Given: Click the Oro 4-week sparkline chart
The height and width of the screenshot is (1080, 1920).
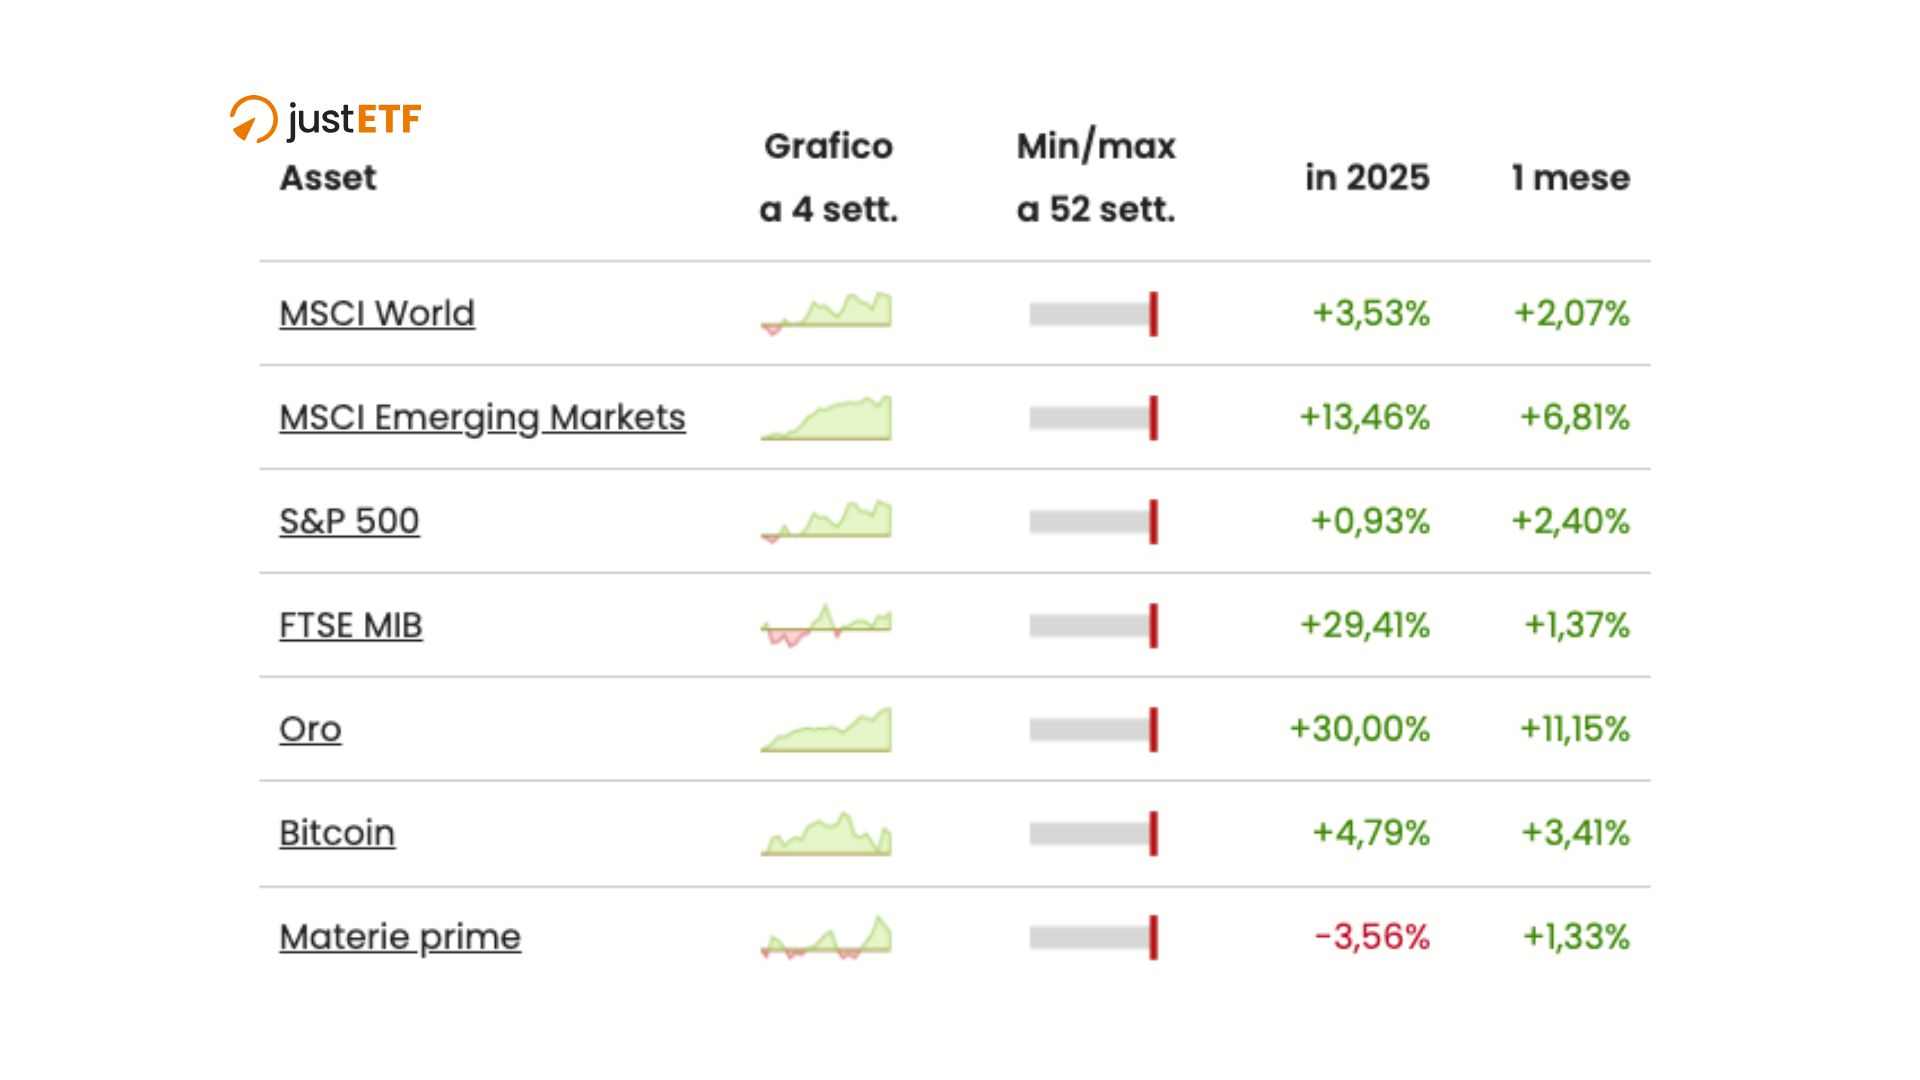Looking at the screenshot, I should (x=826, y=730).
